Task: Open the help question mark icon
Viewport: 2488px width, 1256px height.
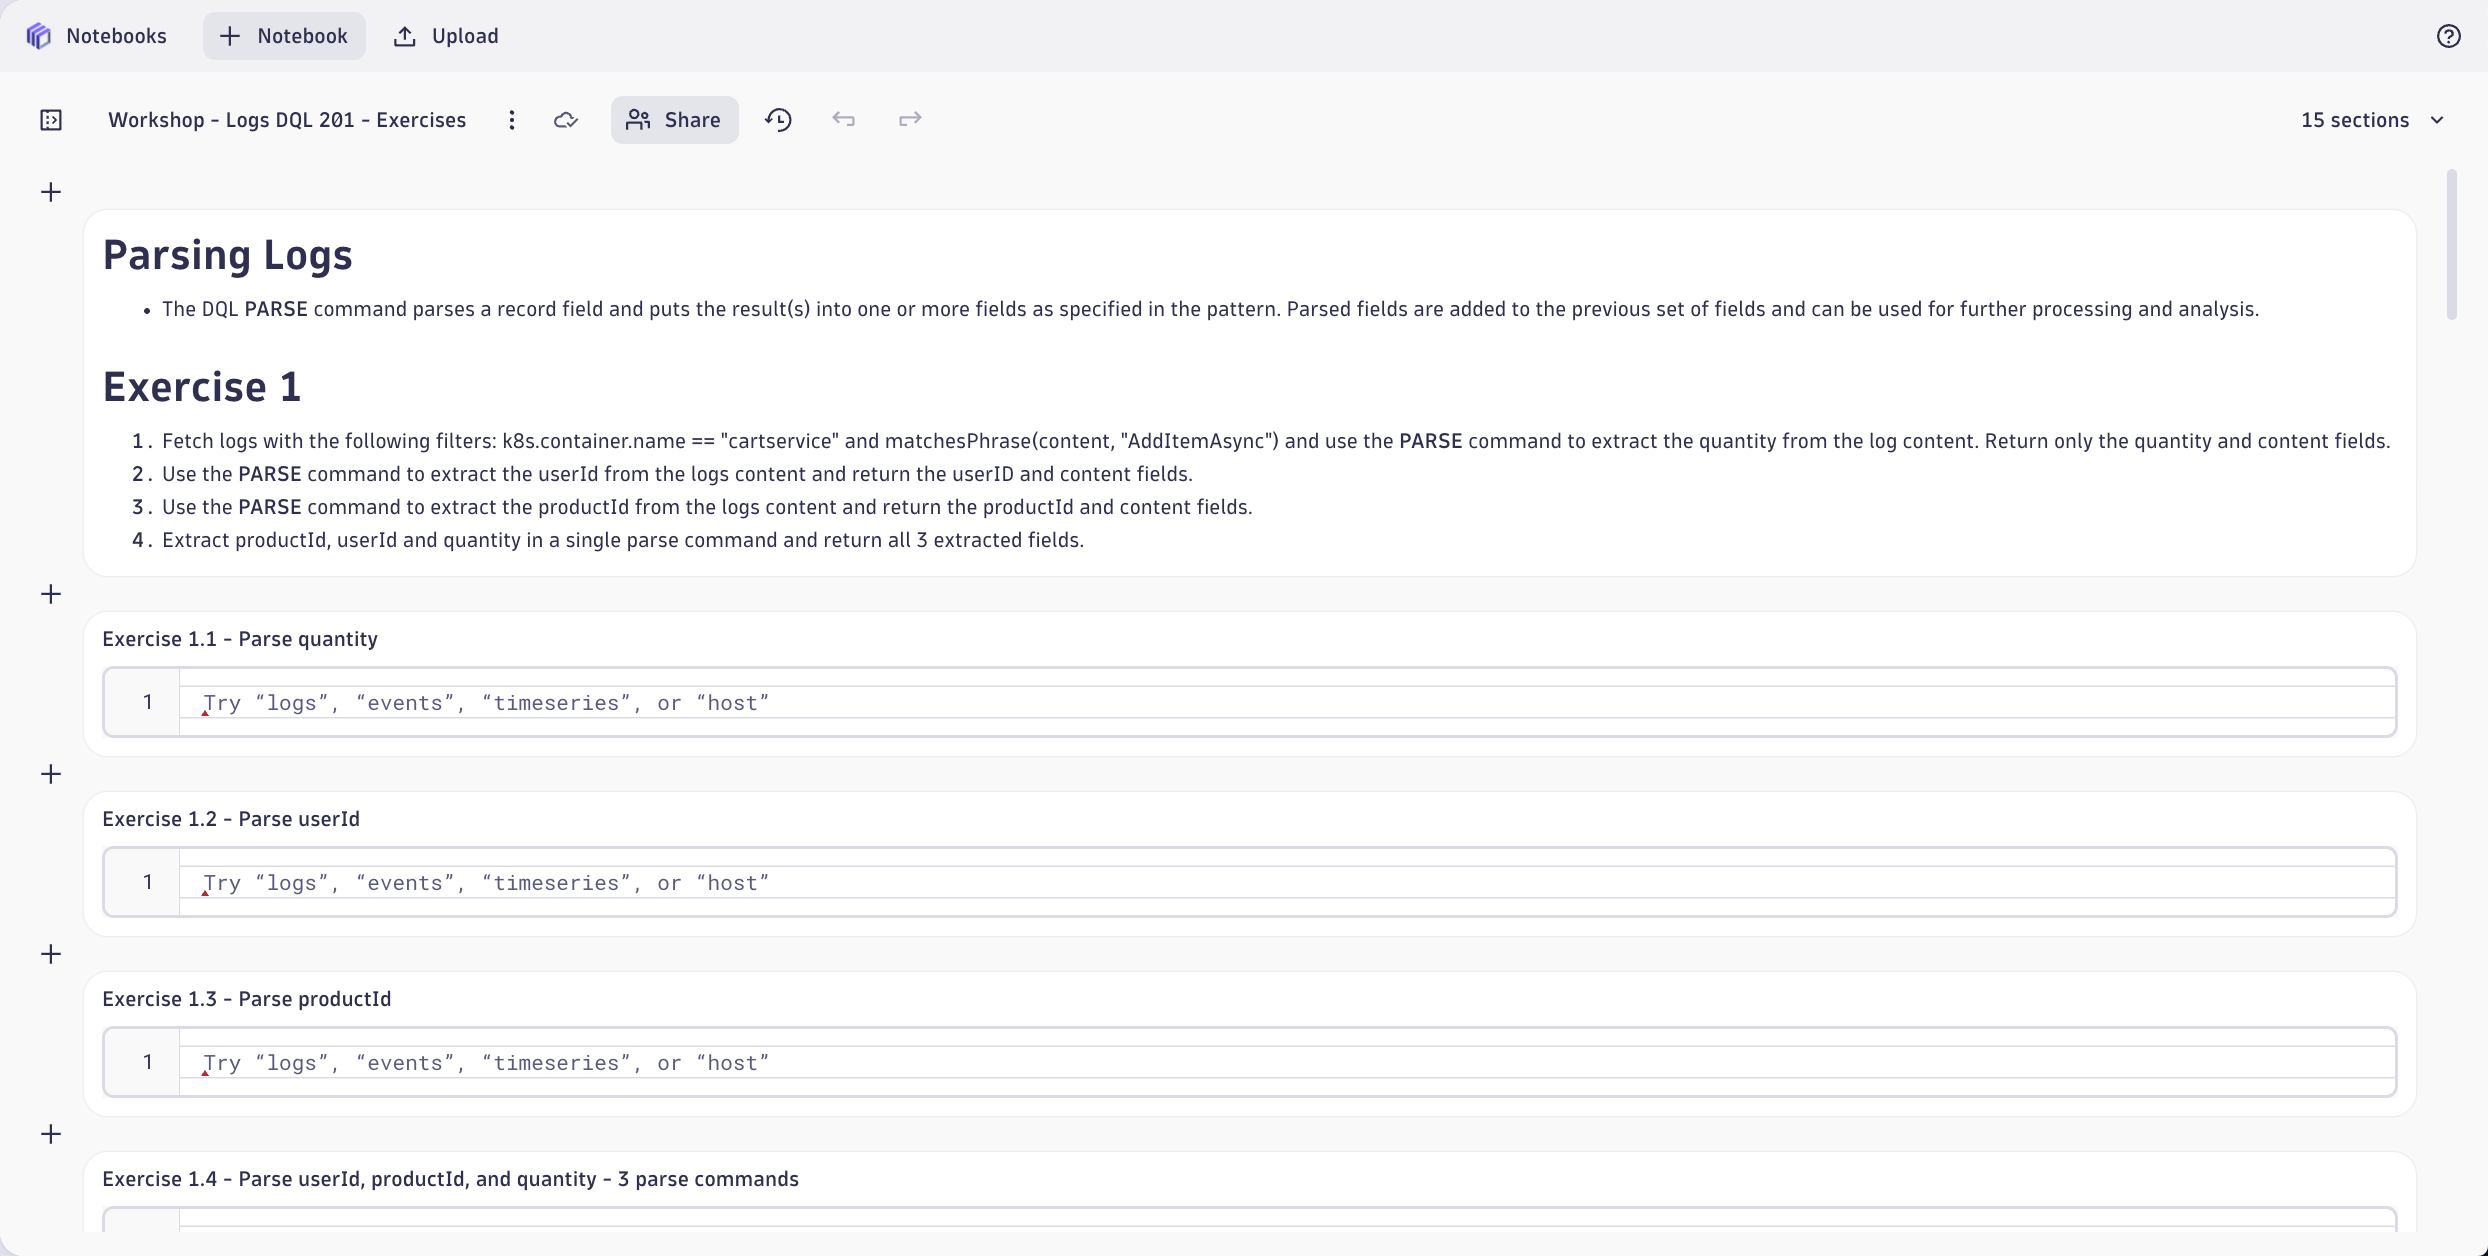Action: pyautogui.click(x=2448, y=36)
